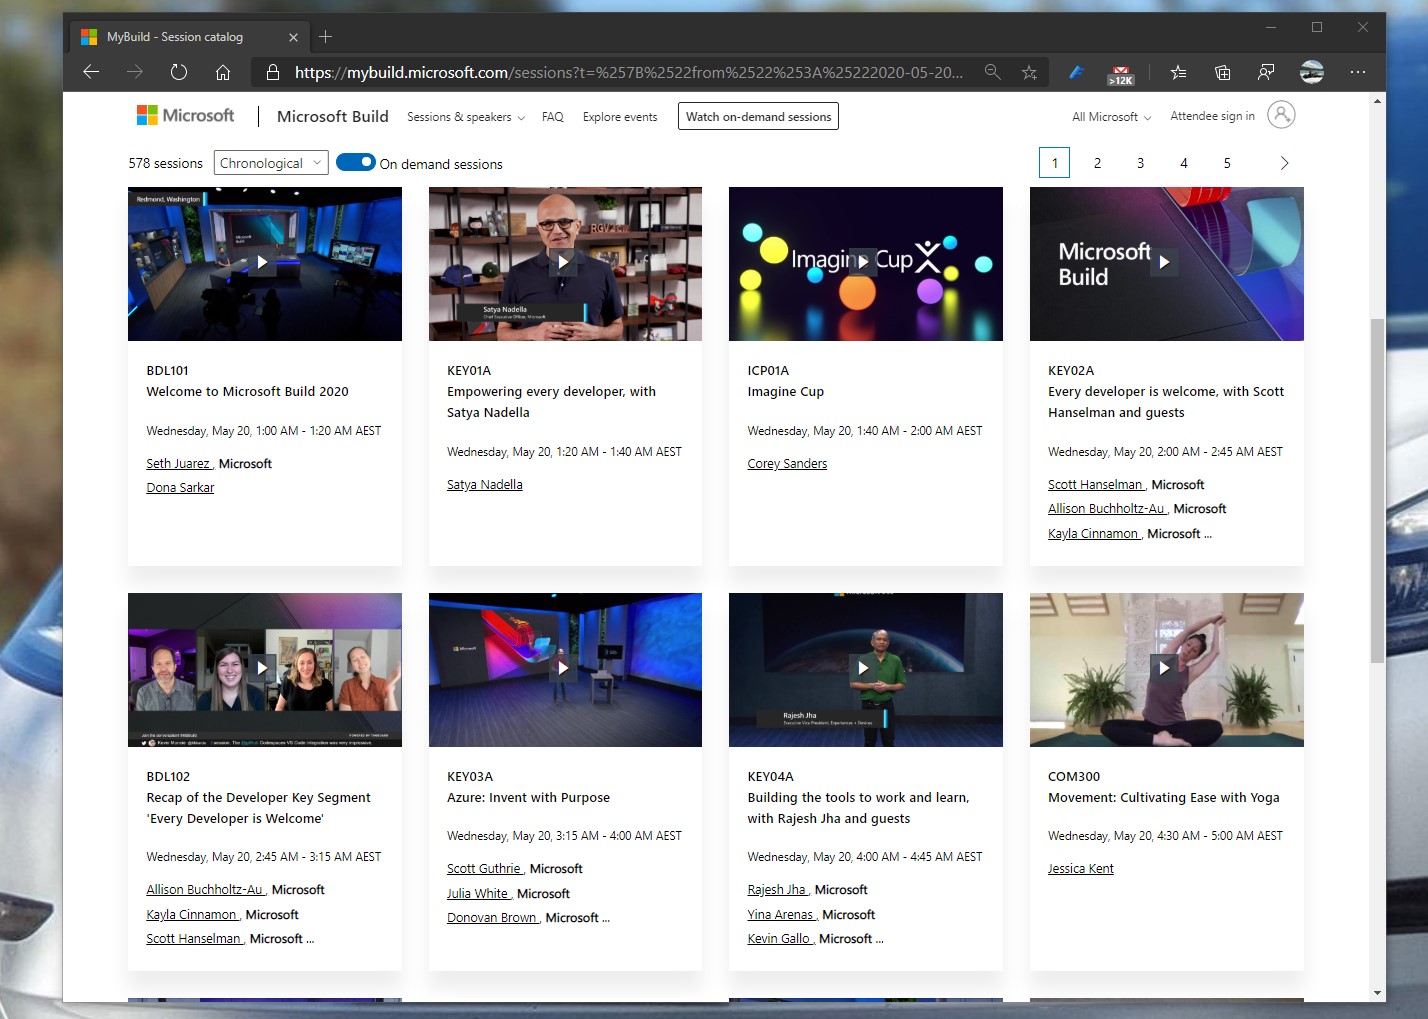
Task: Click the back navigation arrow
Action: pyautogui.click(x=91, y=72)
